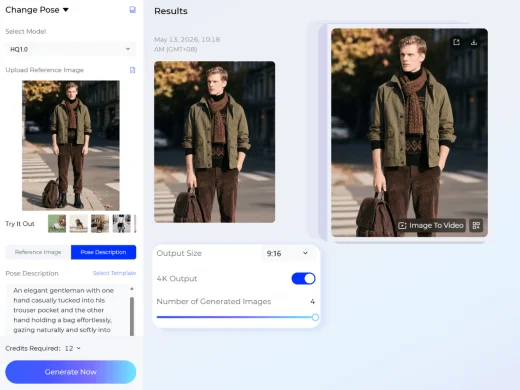Click the number 4 generated images value

[x=312, y=301]
